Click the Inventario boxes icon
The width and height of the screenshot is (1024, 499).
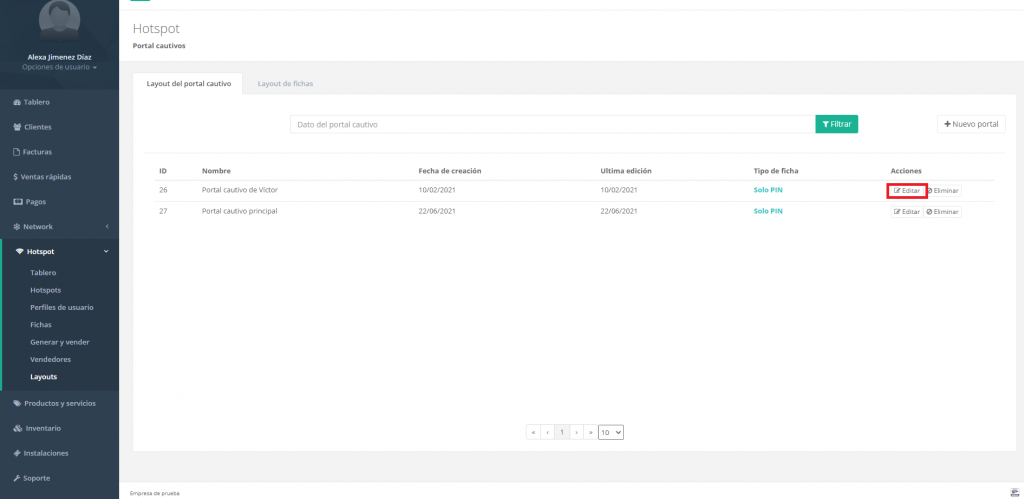17,428
